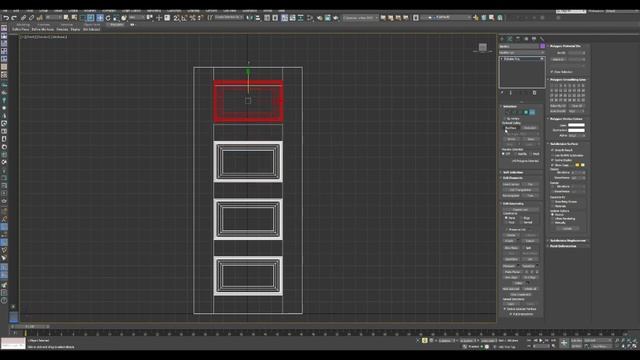Image resolution: width=640 pixels, height=360 pixels.
Task: Toggle the 3D Snaps icon
Action: tap(176, 18)
